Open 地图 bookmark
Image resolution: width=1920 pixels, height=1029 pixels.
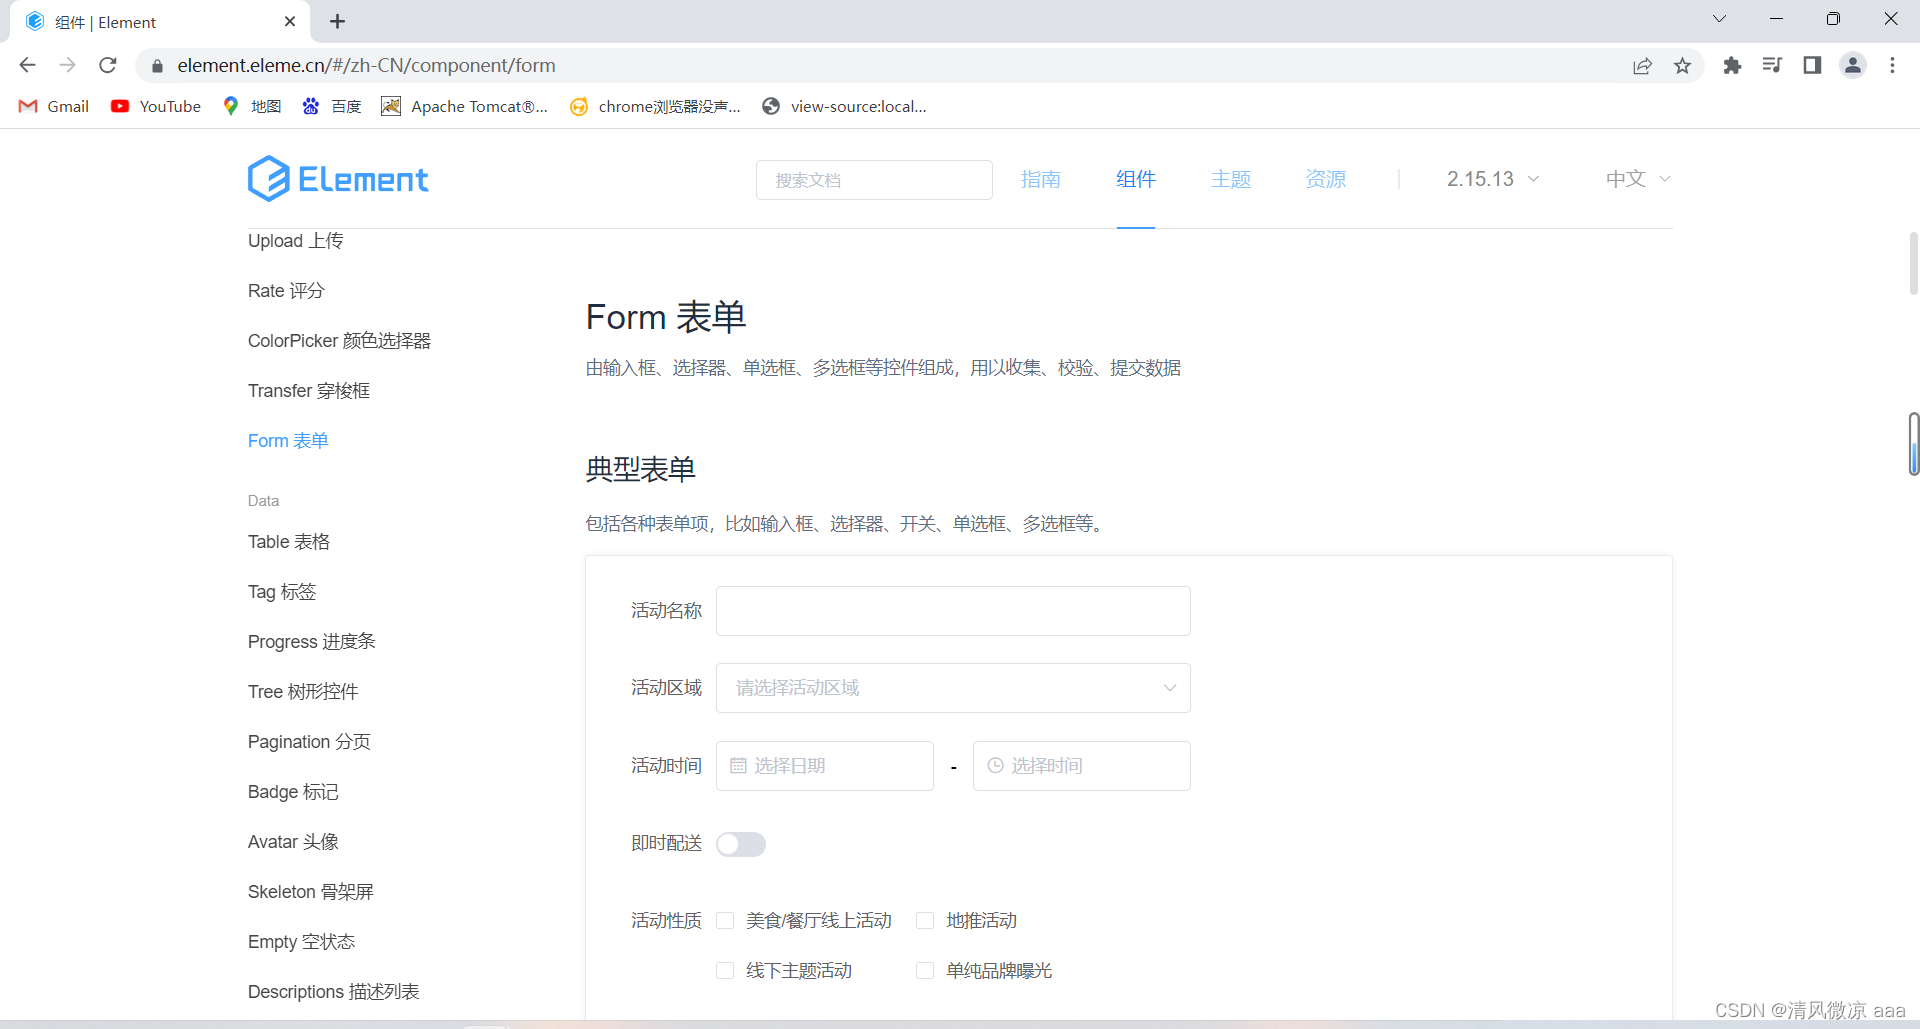252,106
